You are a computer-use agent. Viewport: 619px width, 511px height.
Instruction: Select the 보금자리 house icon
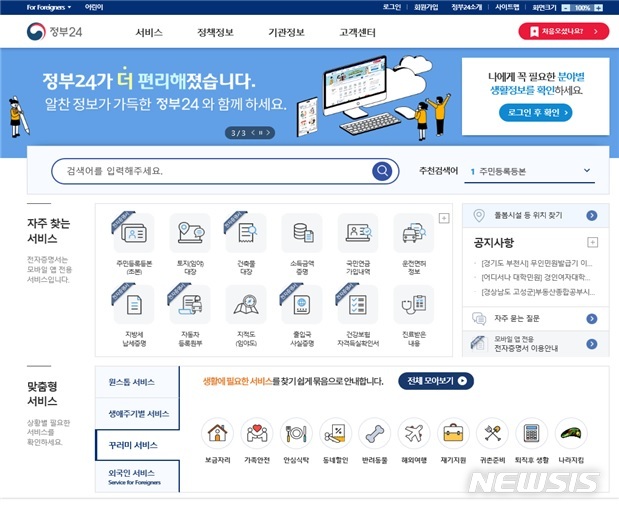pos(217,433)
